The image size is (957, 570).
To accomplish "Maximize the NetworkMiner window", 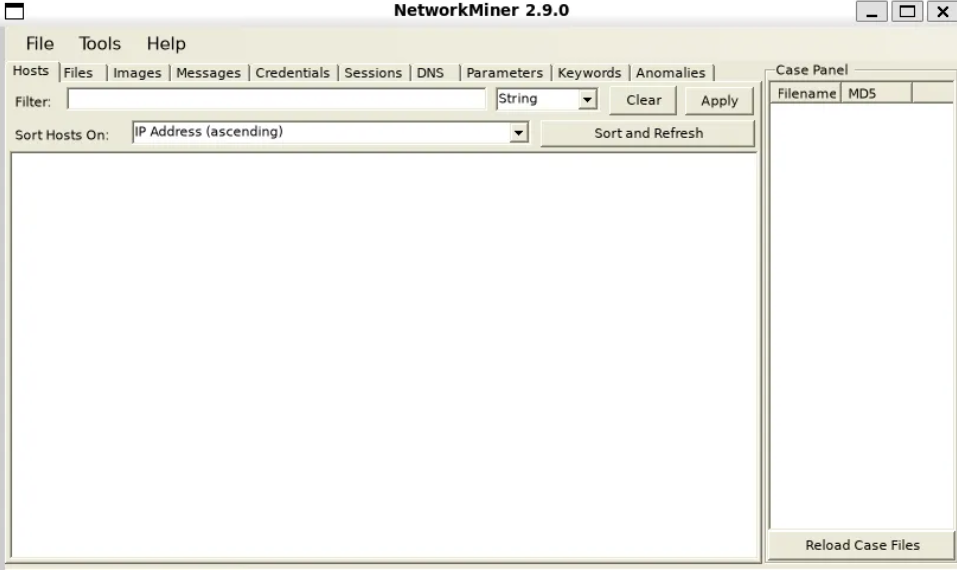I will 907,11.
